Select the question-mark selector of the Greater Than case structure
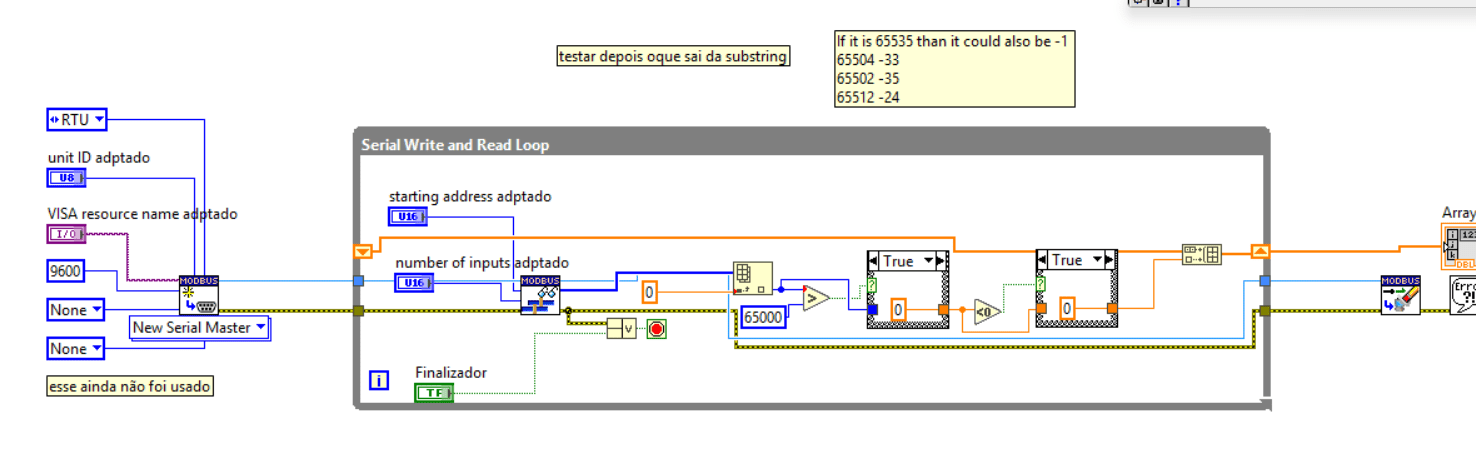Image resolution: width=1476 pixels, height=451 pixels. tap(871, 285)
